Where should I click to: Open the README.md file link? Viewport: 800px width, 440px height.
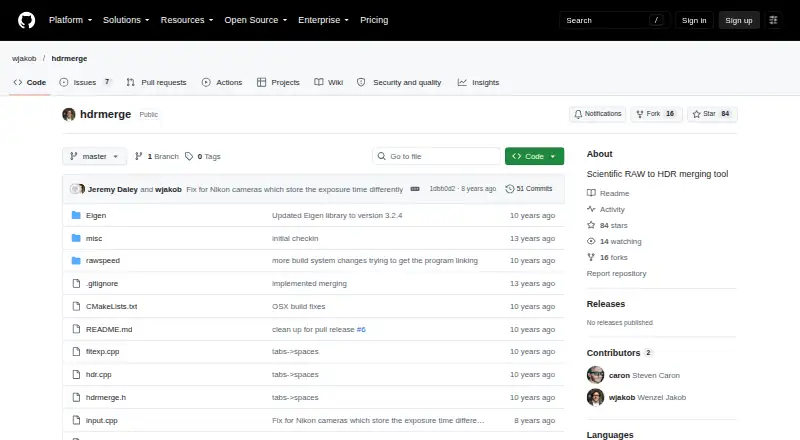(x=109, y=329)
